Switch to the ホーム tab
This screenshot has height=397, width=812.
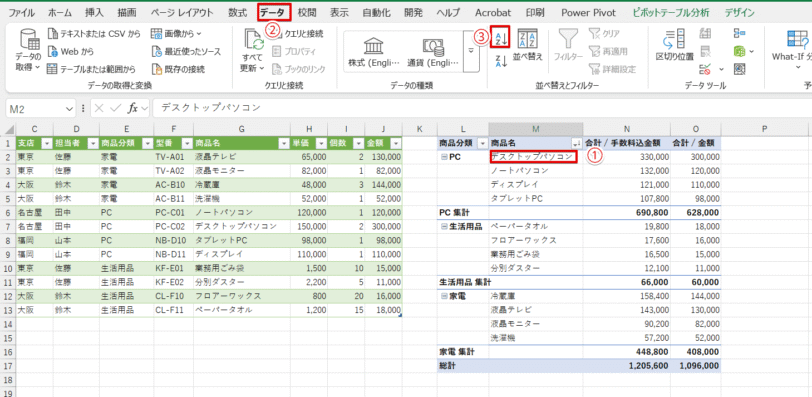click(61, 12)
